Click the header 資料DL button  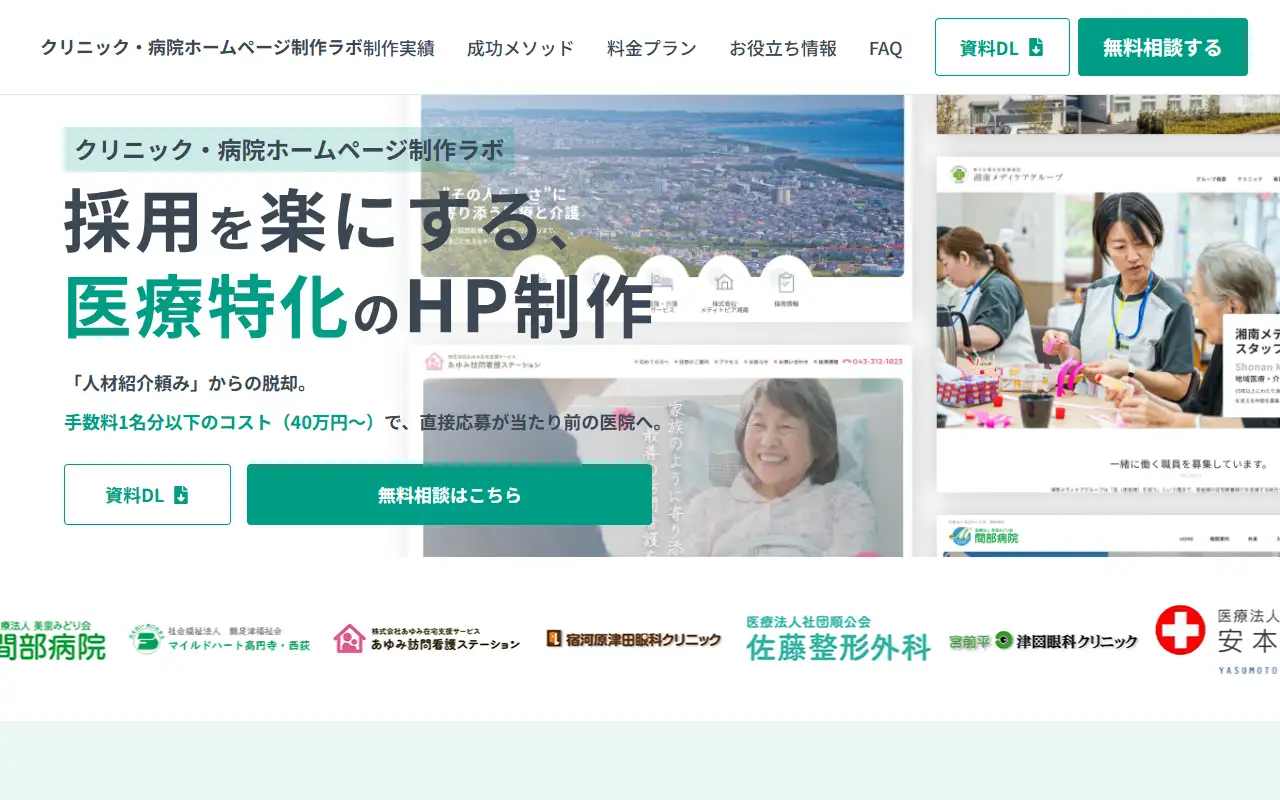coord(1002,47)
